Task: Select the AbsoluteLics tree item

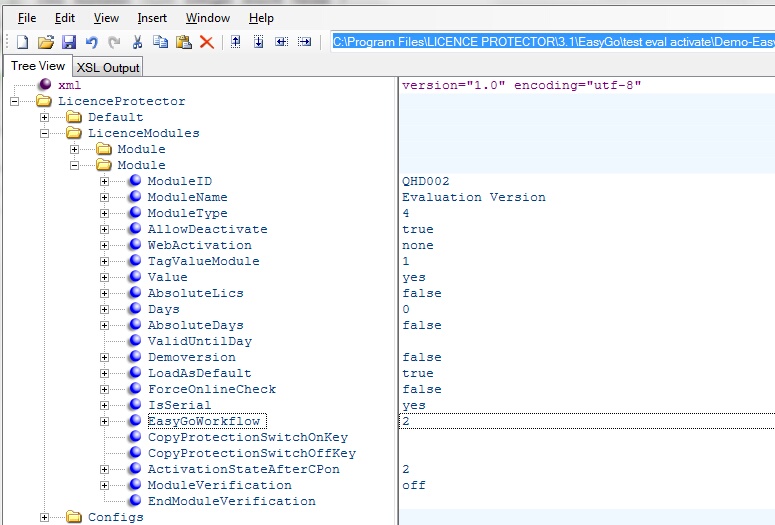Action: coord(195,293)
